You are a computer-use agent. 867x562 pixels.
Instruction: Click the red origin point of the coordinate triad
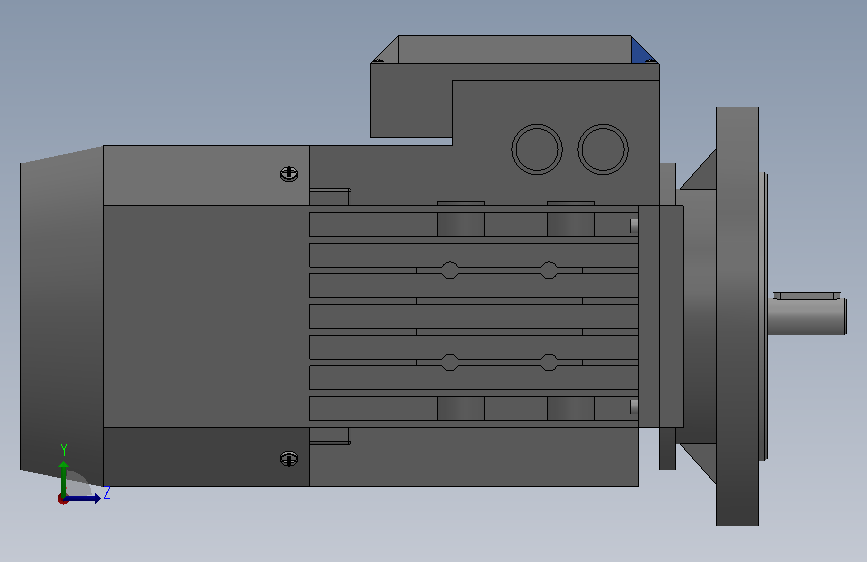coord(62,499)
